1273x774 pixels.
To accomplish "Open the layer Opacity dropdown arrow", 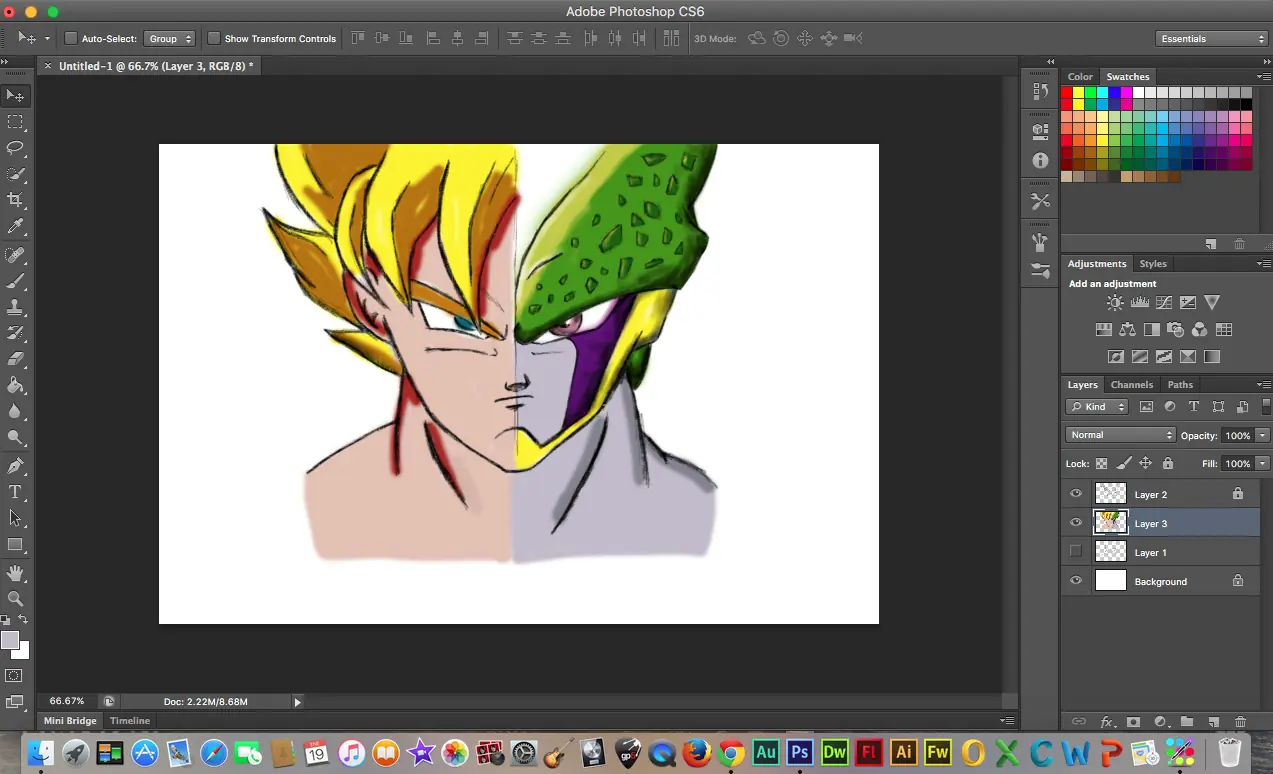I will (1262, 436).
